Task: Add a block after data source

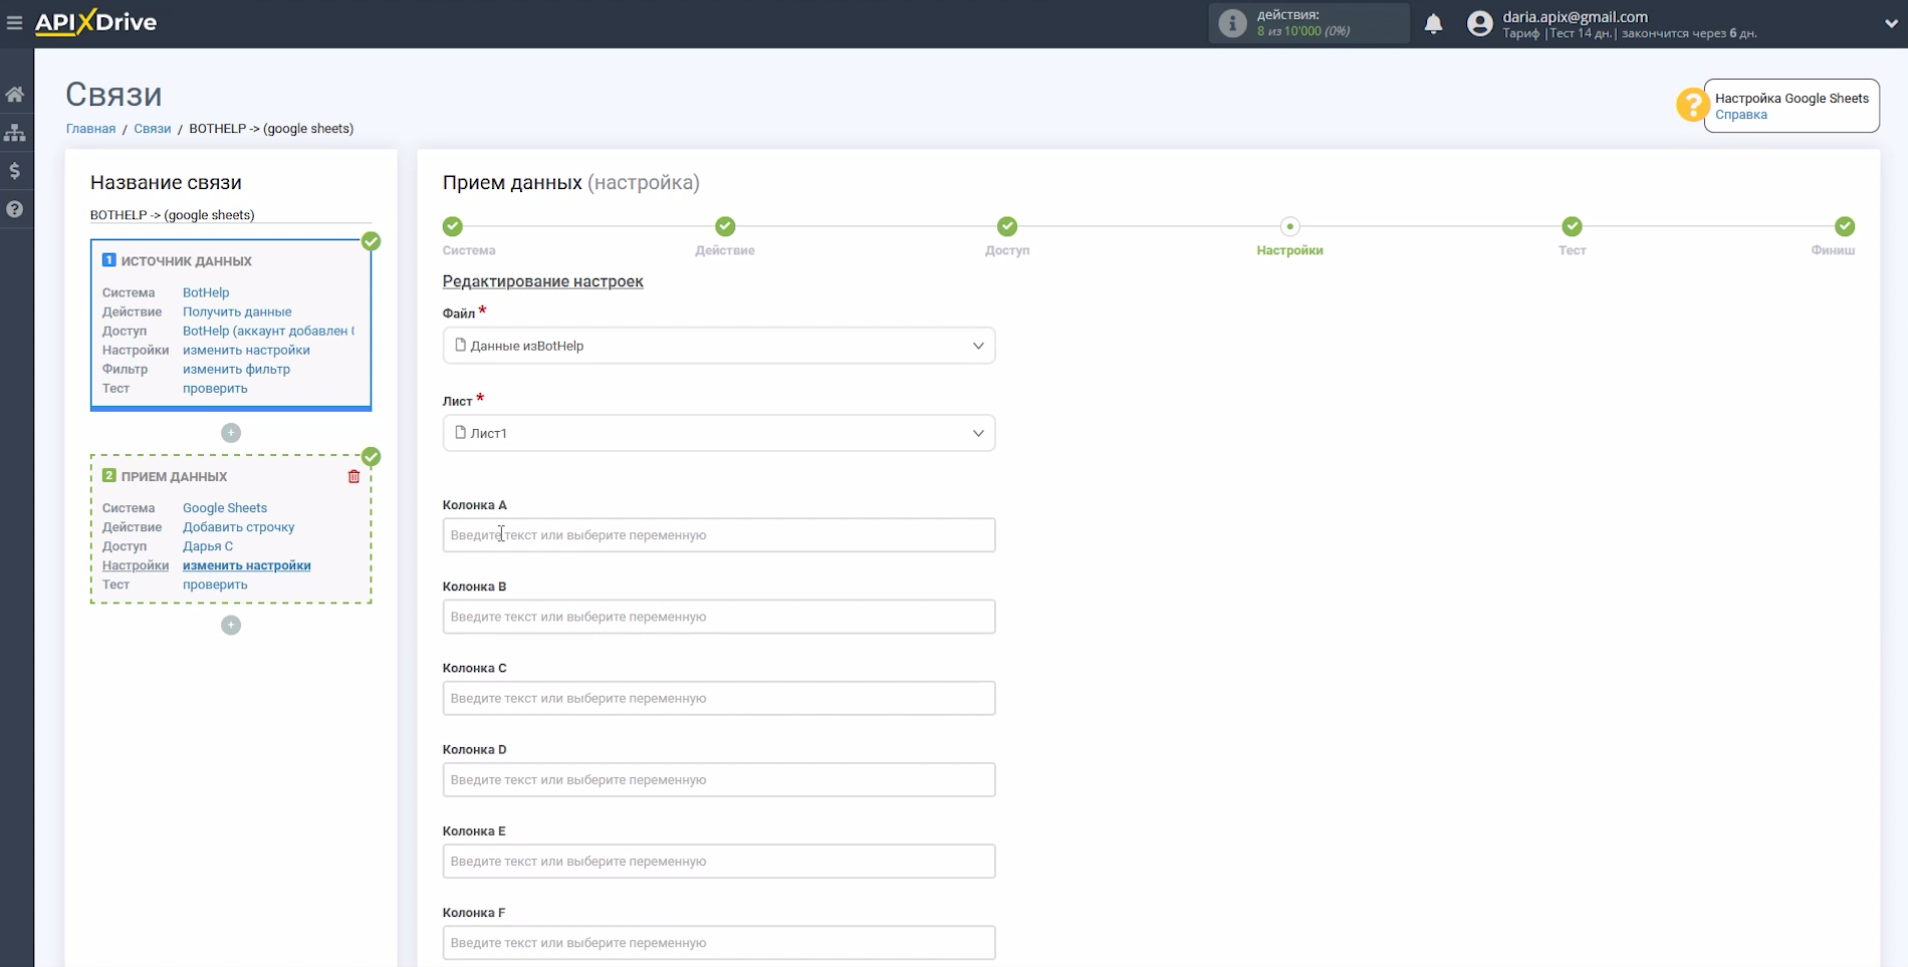Action: pyautogui.click(x=231, y=433)
